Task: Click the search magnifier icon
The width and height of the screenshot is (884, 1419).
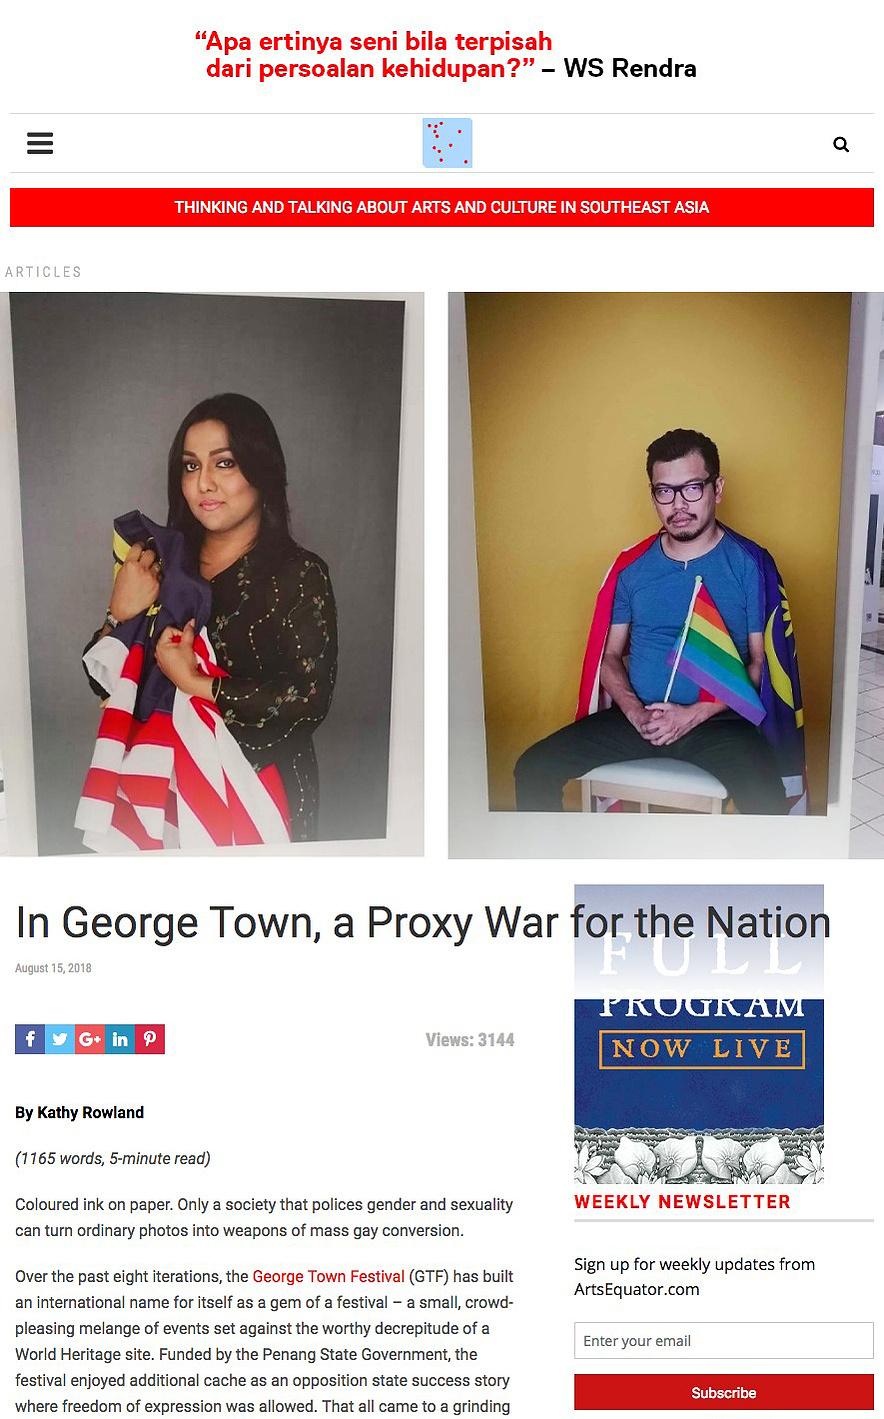Action: (841, 144)
